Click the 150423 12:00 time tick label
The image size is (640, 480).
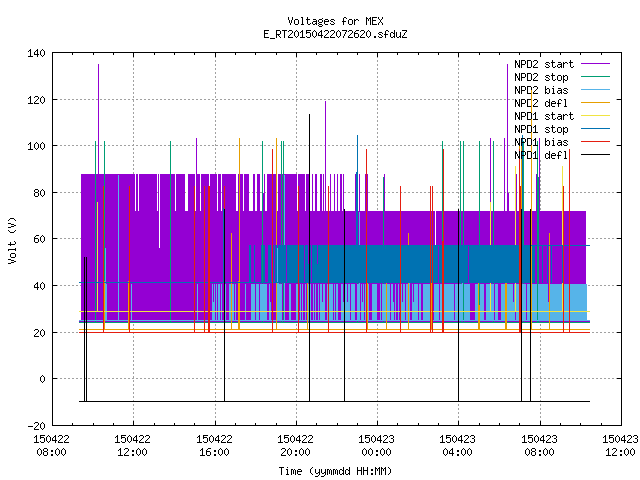(x=620, y=446)
